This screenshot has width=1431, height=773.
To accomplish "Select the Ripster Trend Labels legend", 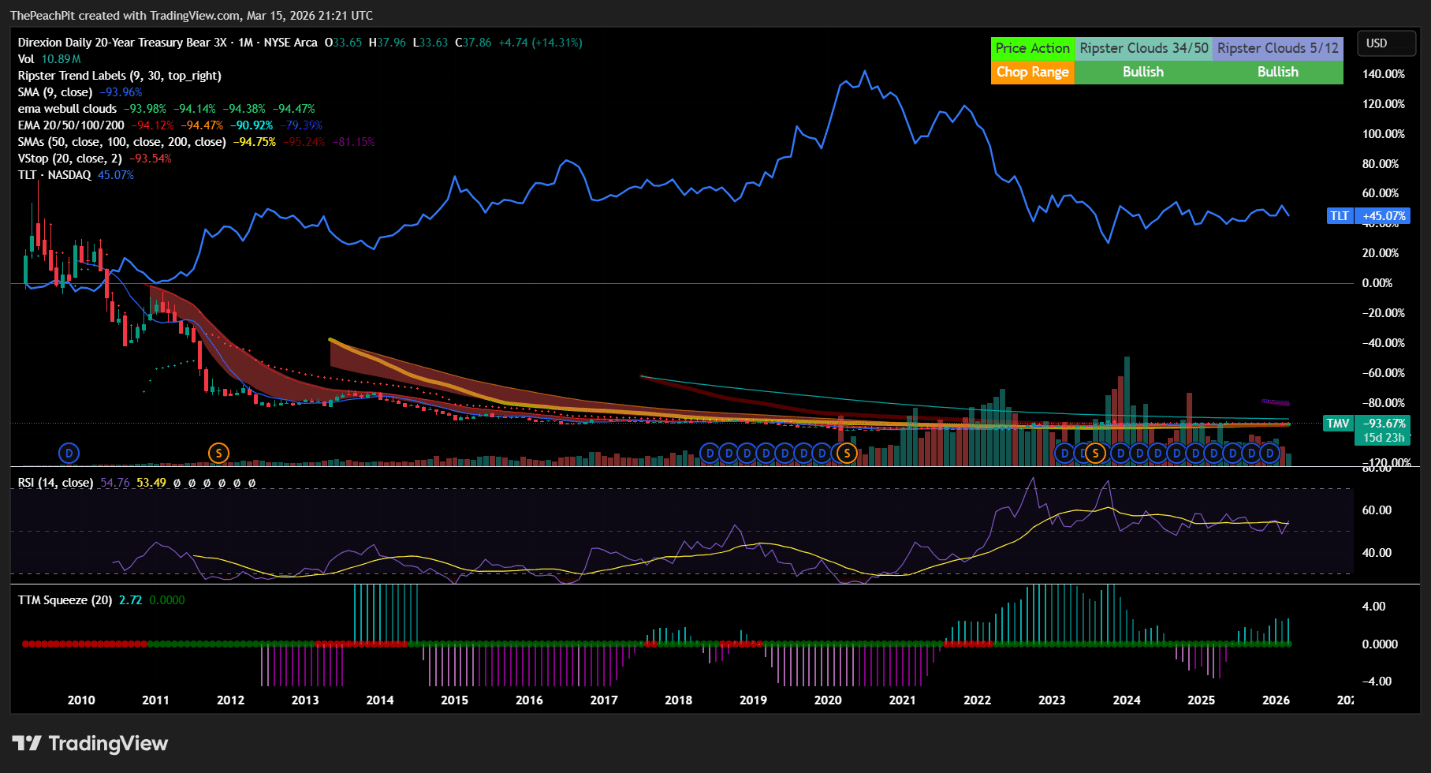I will tap(119, 75).
